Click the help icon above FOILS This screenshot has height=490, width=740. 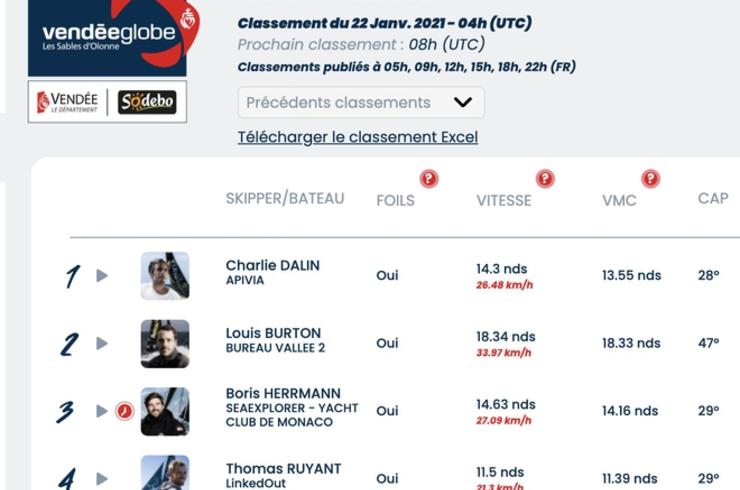coord(429,179)
